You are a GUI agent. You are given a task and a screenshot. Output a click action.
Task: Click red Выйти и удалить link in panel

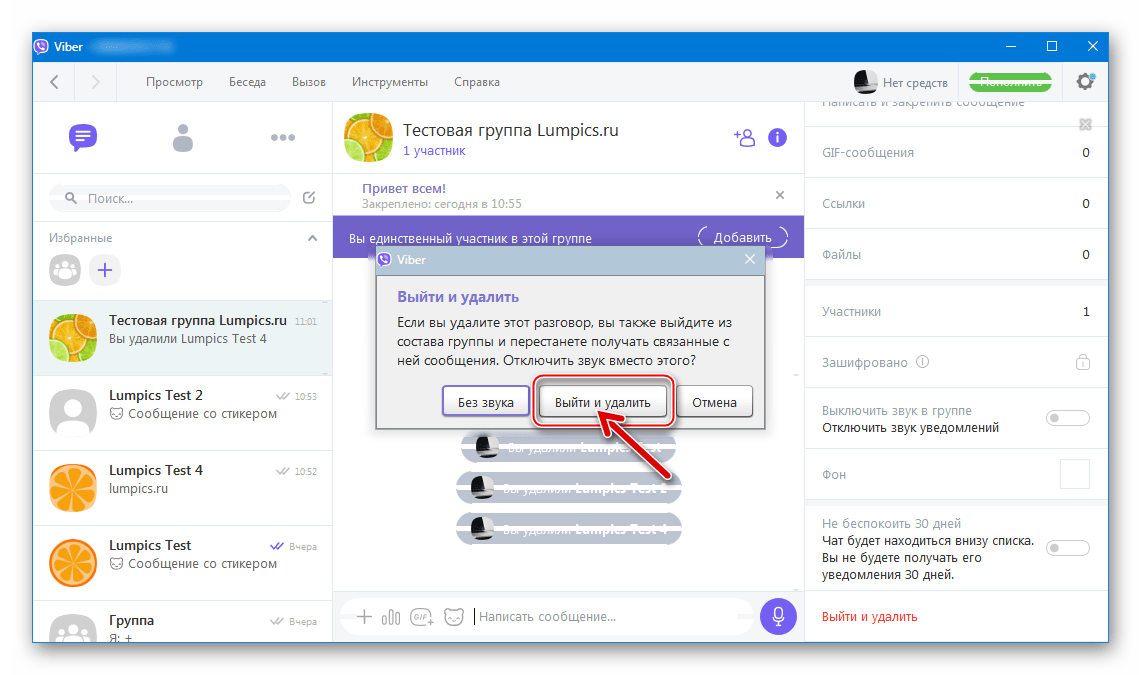[870, 617]
